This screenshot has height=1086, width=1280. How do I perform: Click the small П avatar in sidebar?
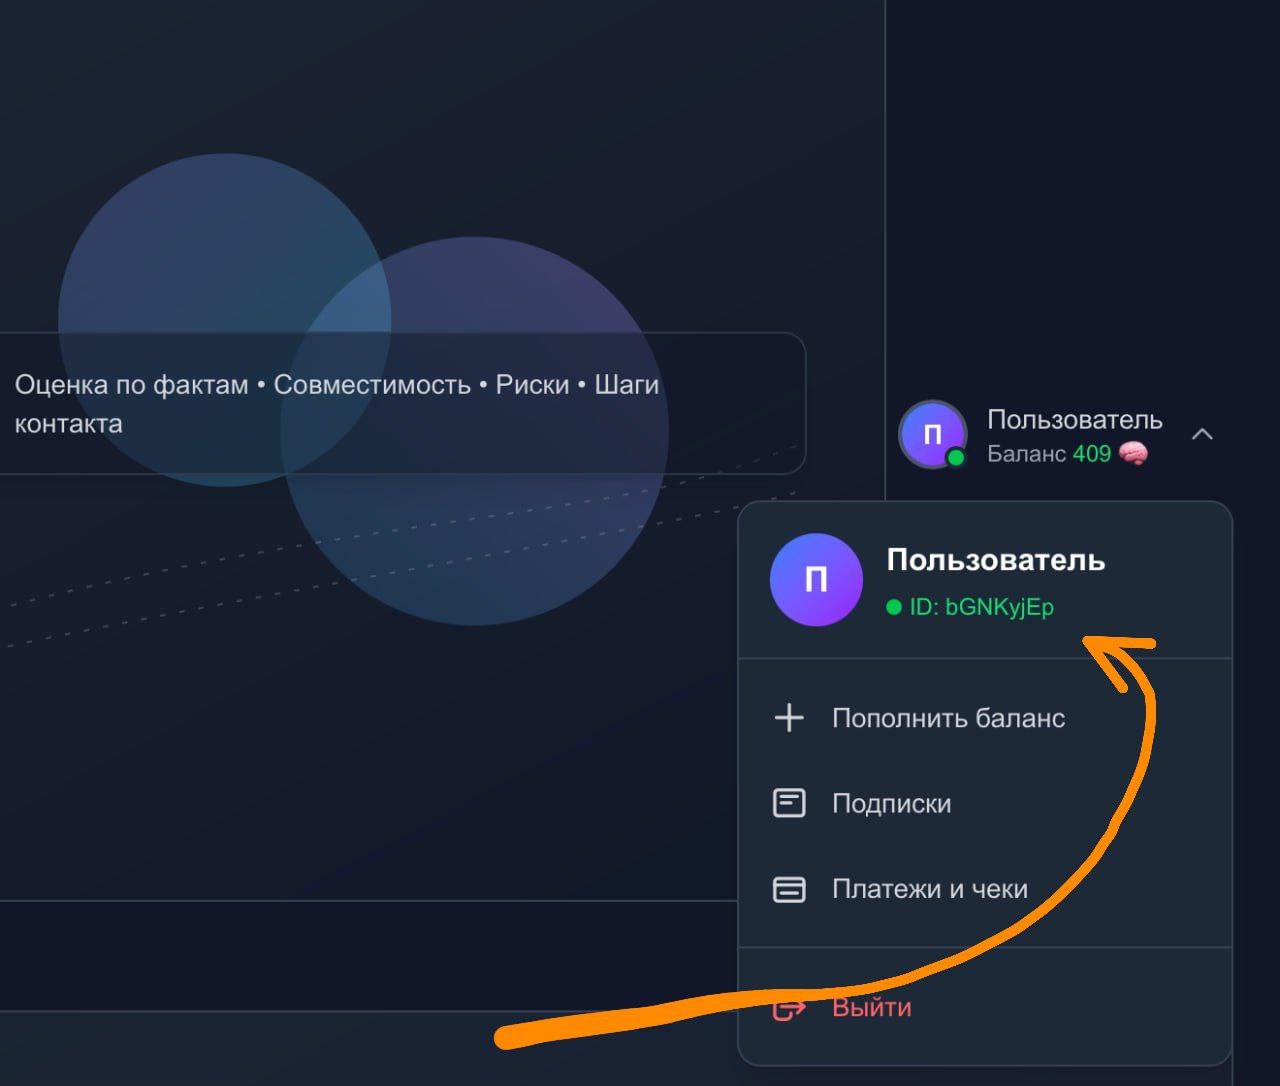[932, 434]
